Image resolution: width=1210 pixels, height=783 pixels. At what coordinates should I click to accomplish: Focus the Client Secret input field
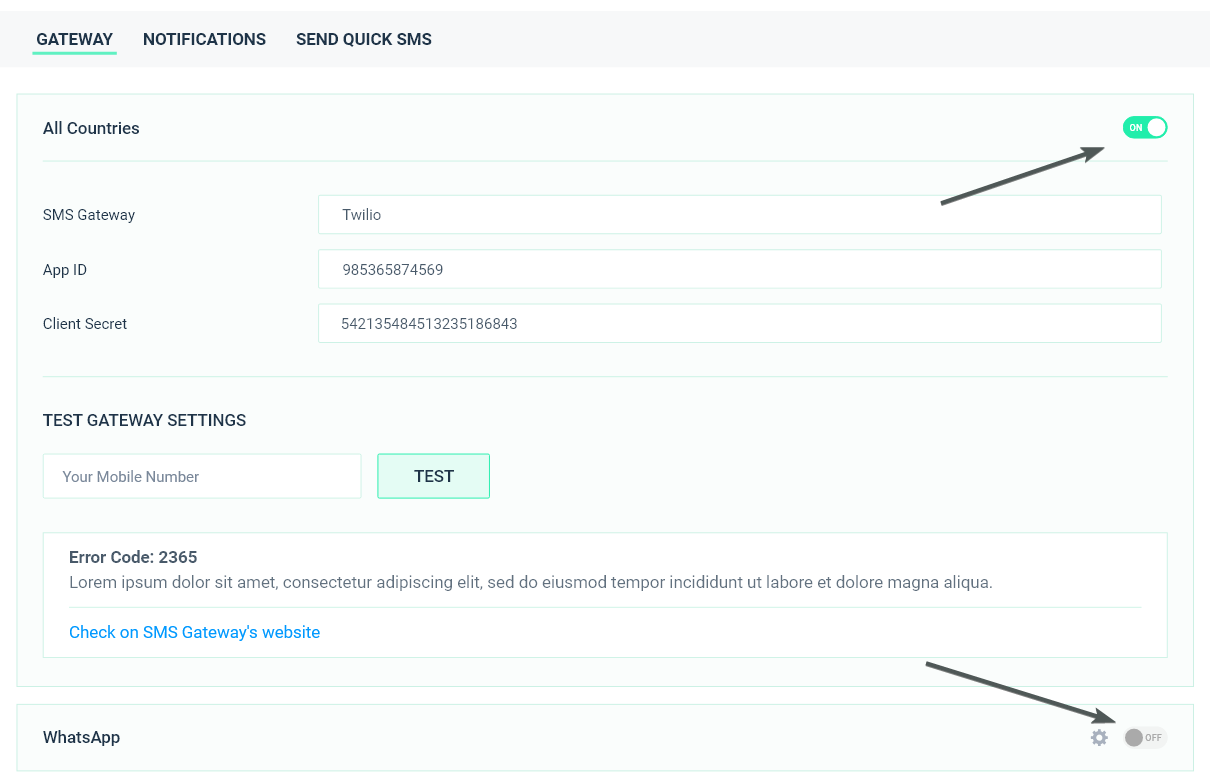coord(739,324)
